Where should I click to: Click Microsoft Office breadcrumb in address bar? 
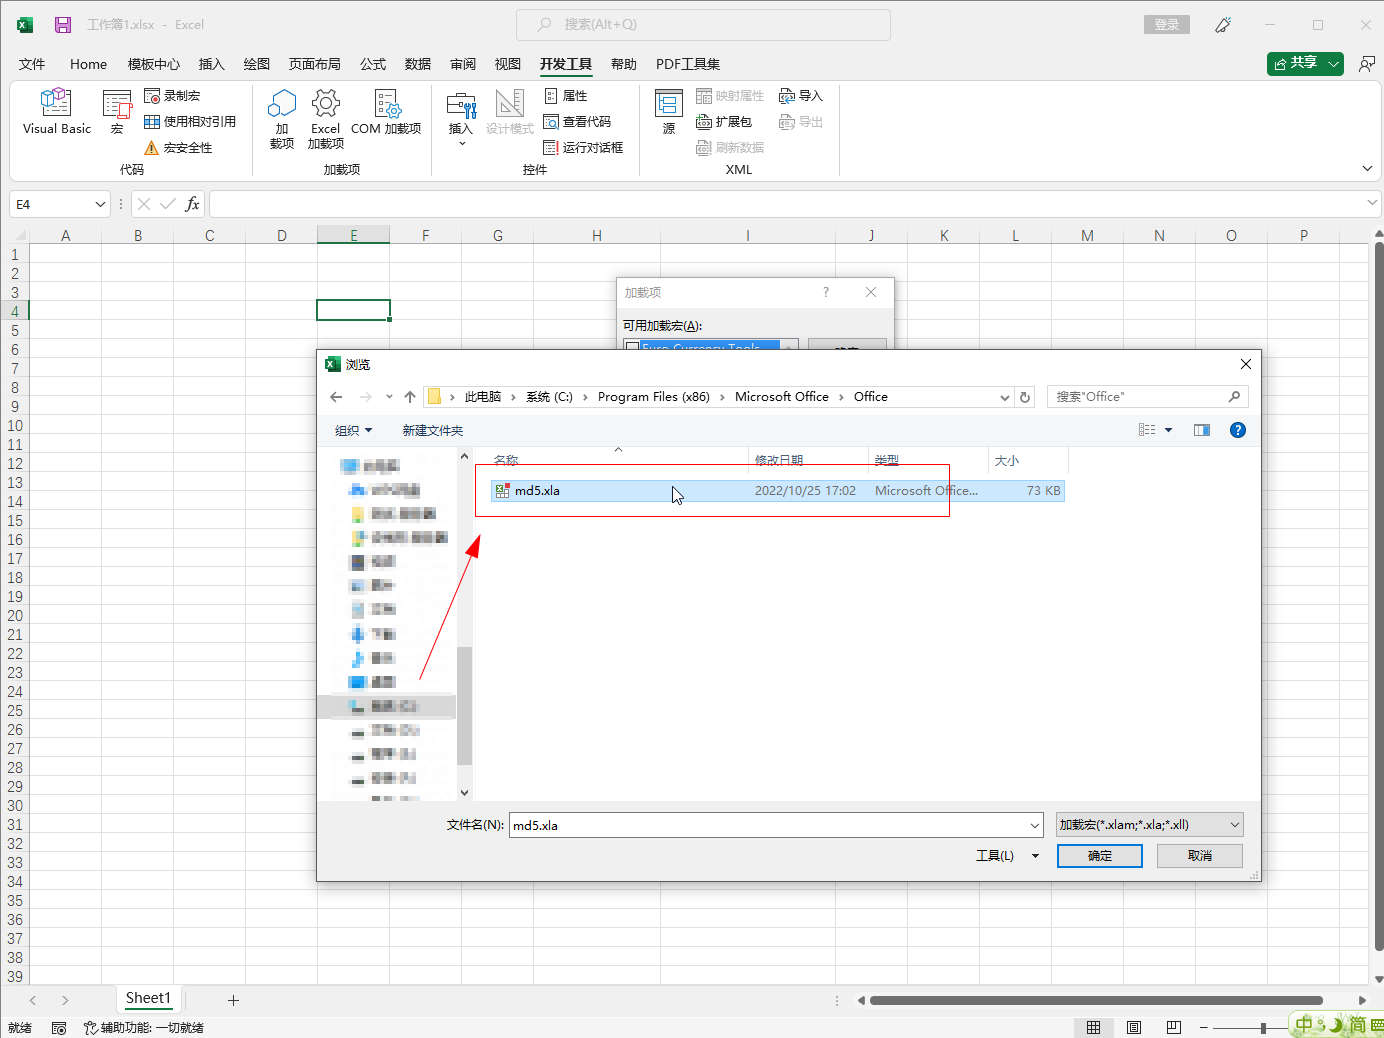781,397
